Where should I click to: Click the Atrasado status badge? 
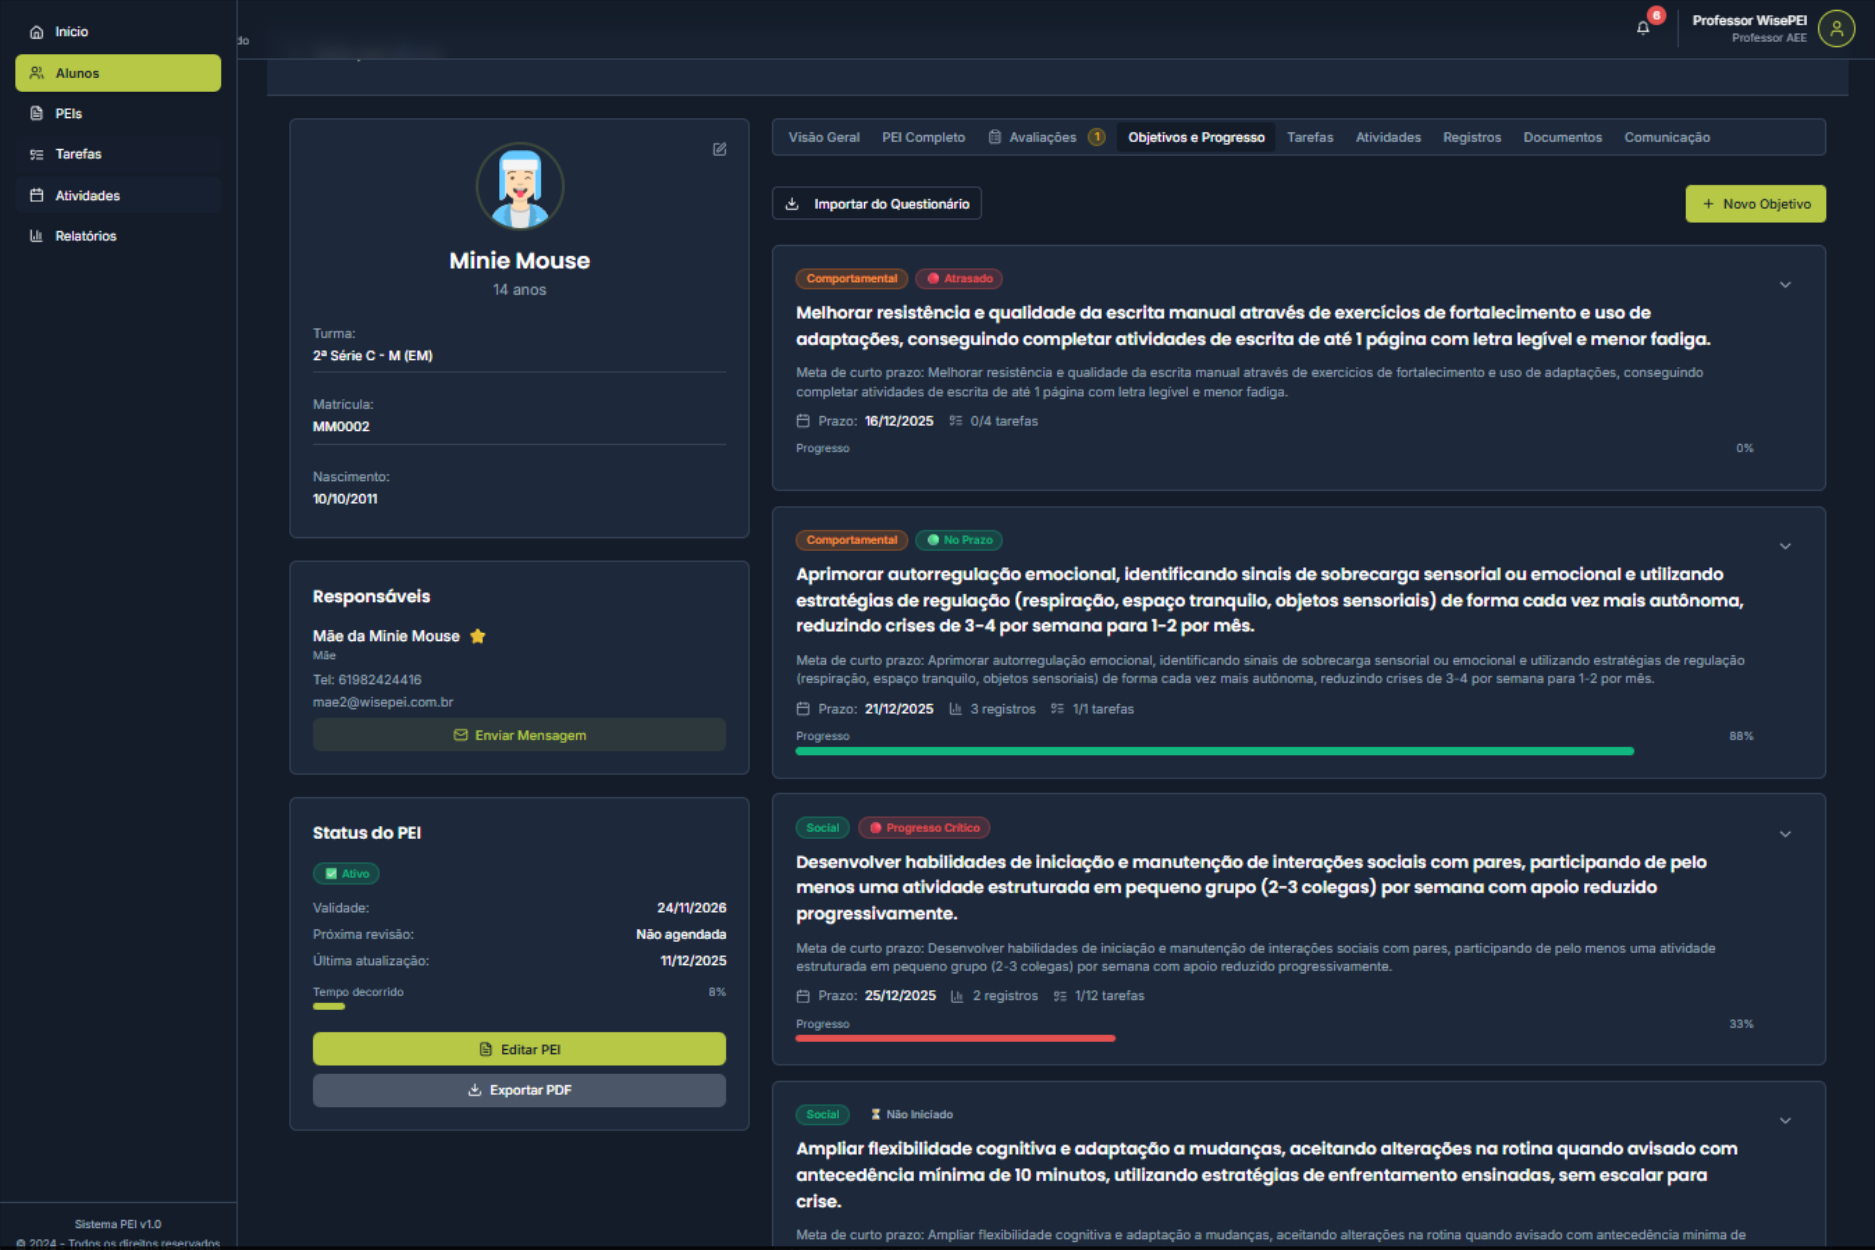tap(959, 279)
